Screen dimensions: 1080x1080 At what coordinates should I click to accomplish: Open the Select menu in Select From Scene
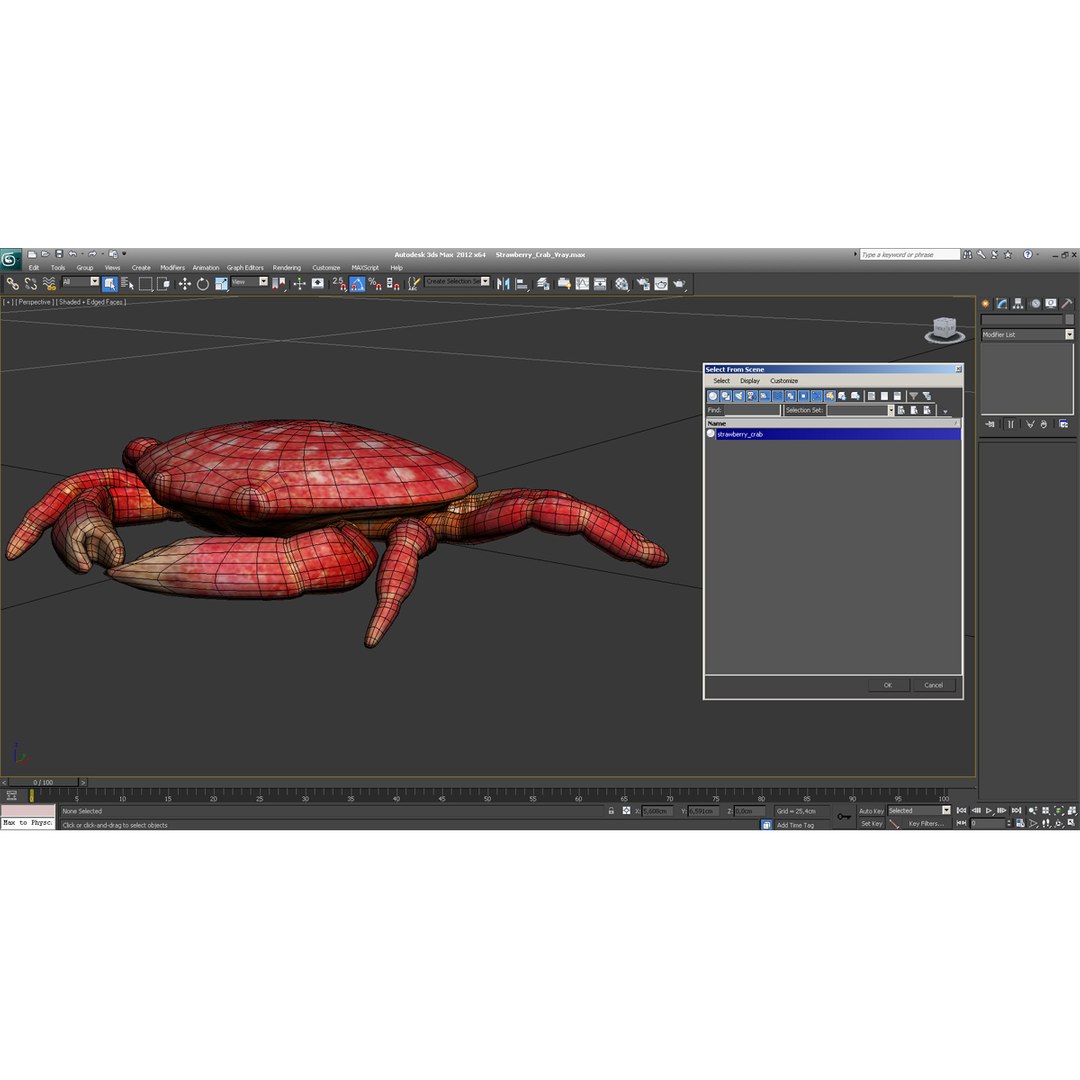(x=721, y=381)
